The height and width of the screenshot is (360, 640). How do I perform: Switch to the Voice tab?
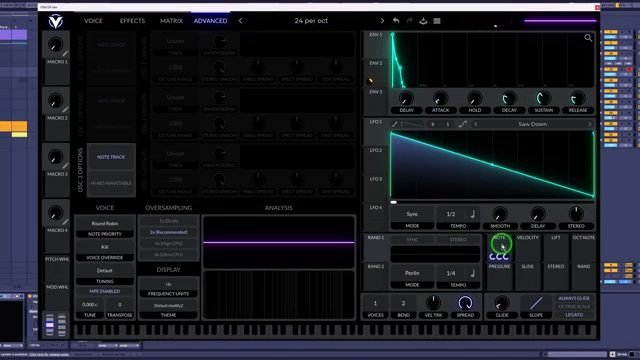(x=93, y=21)
